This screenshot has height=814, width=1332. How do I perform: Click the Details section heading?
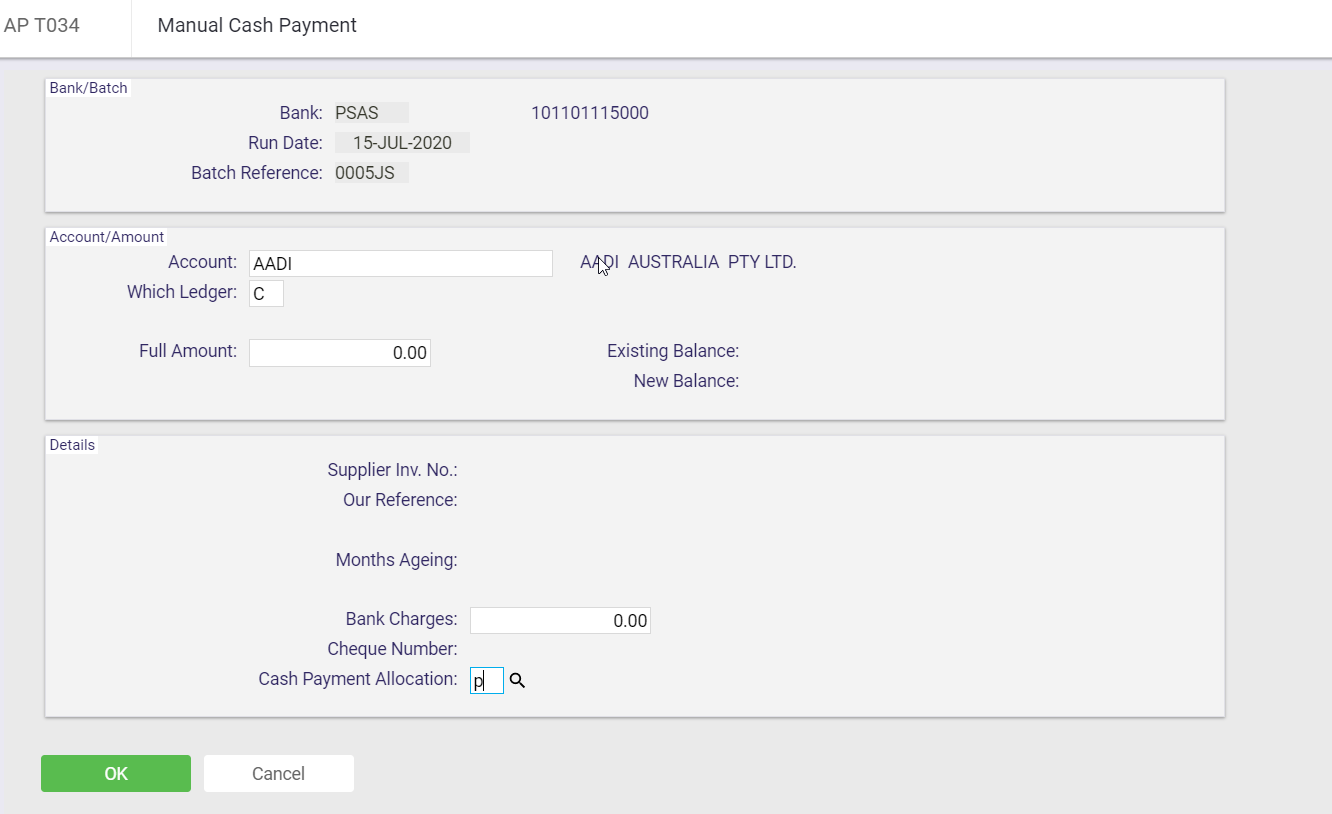pyautogui.click(x=73, y=445)
